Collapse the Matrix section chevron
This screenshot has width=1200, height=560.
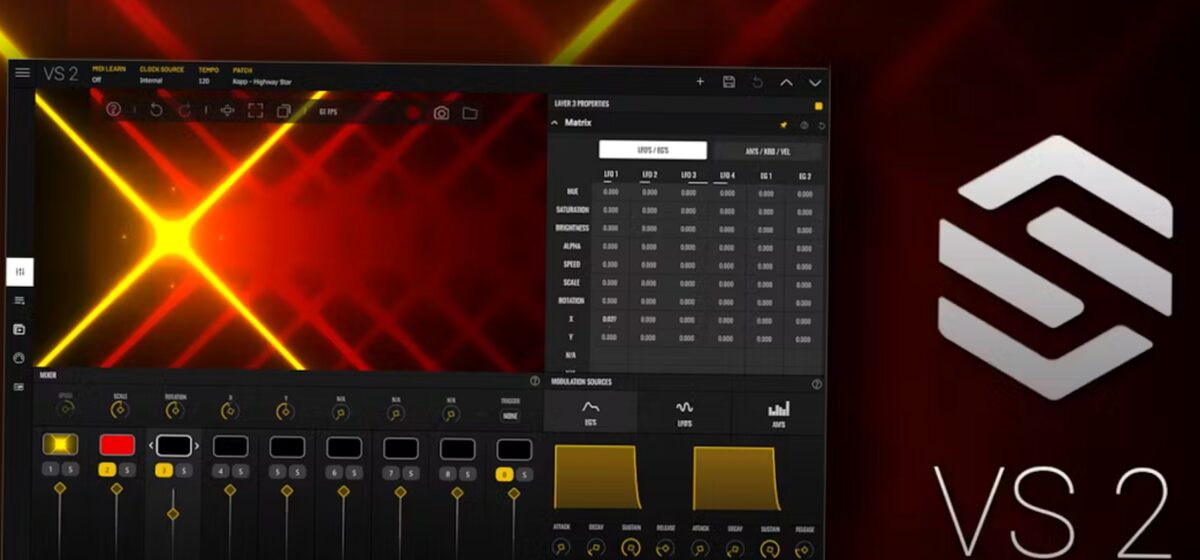[555, 122]
